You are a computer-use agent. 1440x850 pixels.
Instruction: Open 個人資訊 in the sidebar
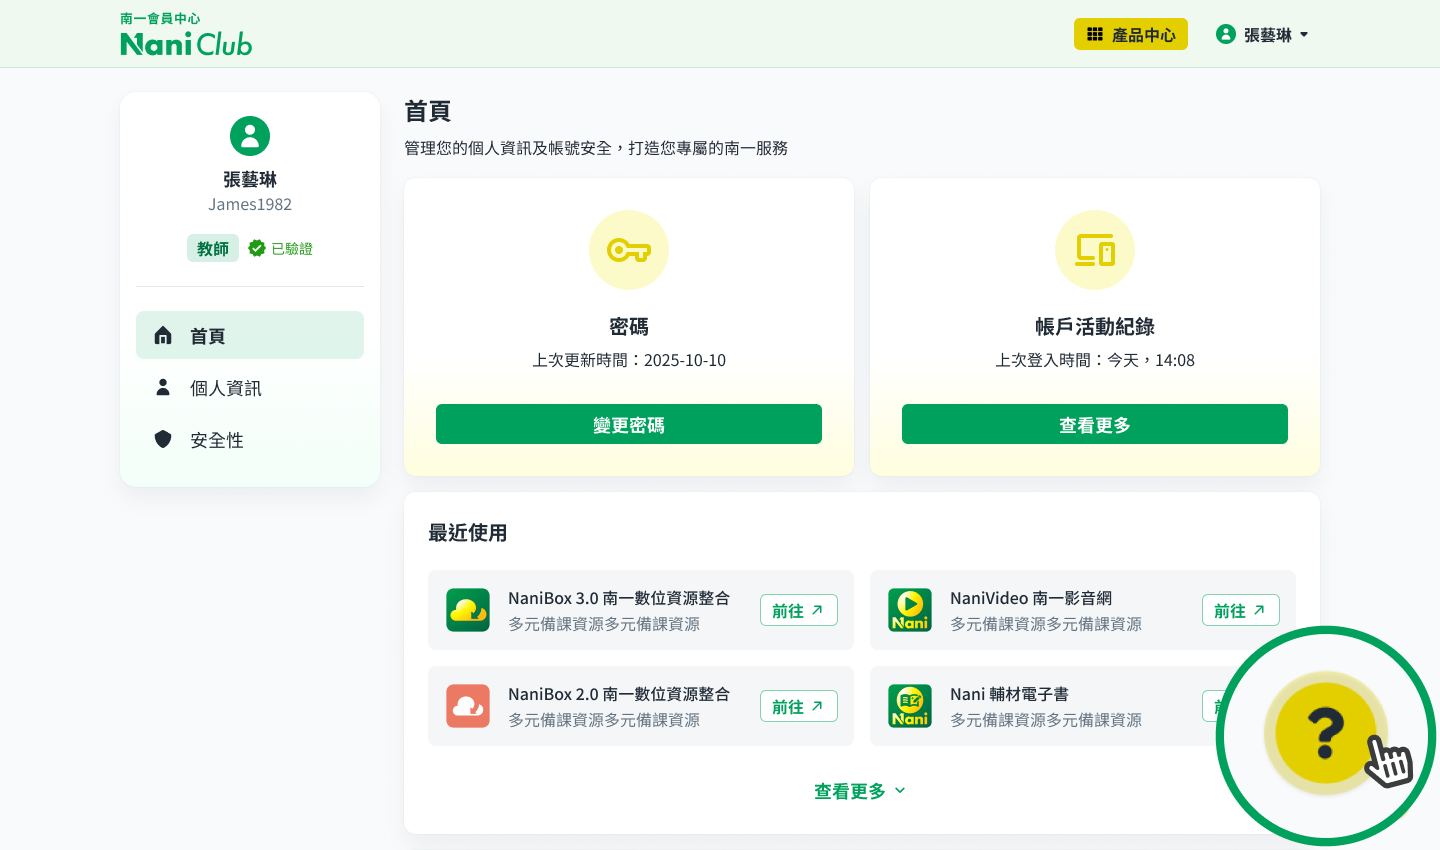click(250, 387)
